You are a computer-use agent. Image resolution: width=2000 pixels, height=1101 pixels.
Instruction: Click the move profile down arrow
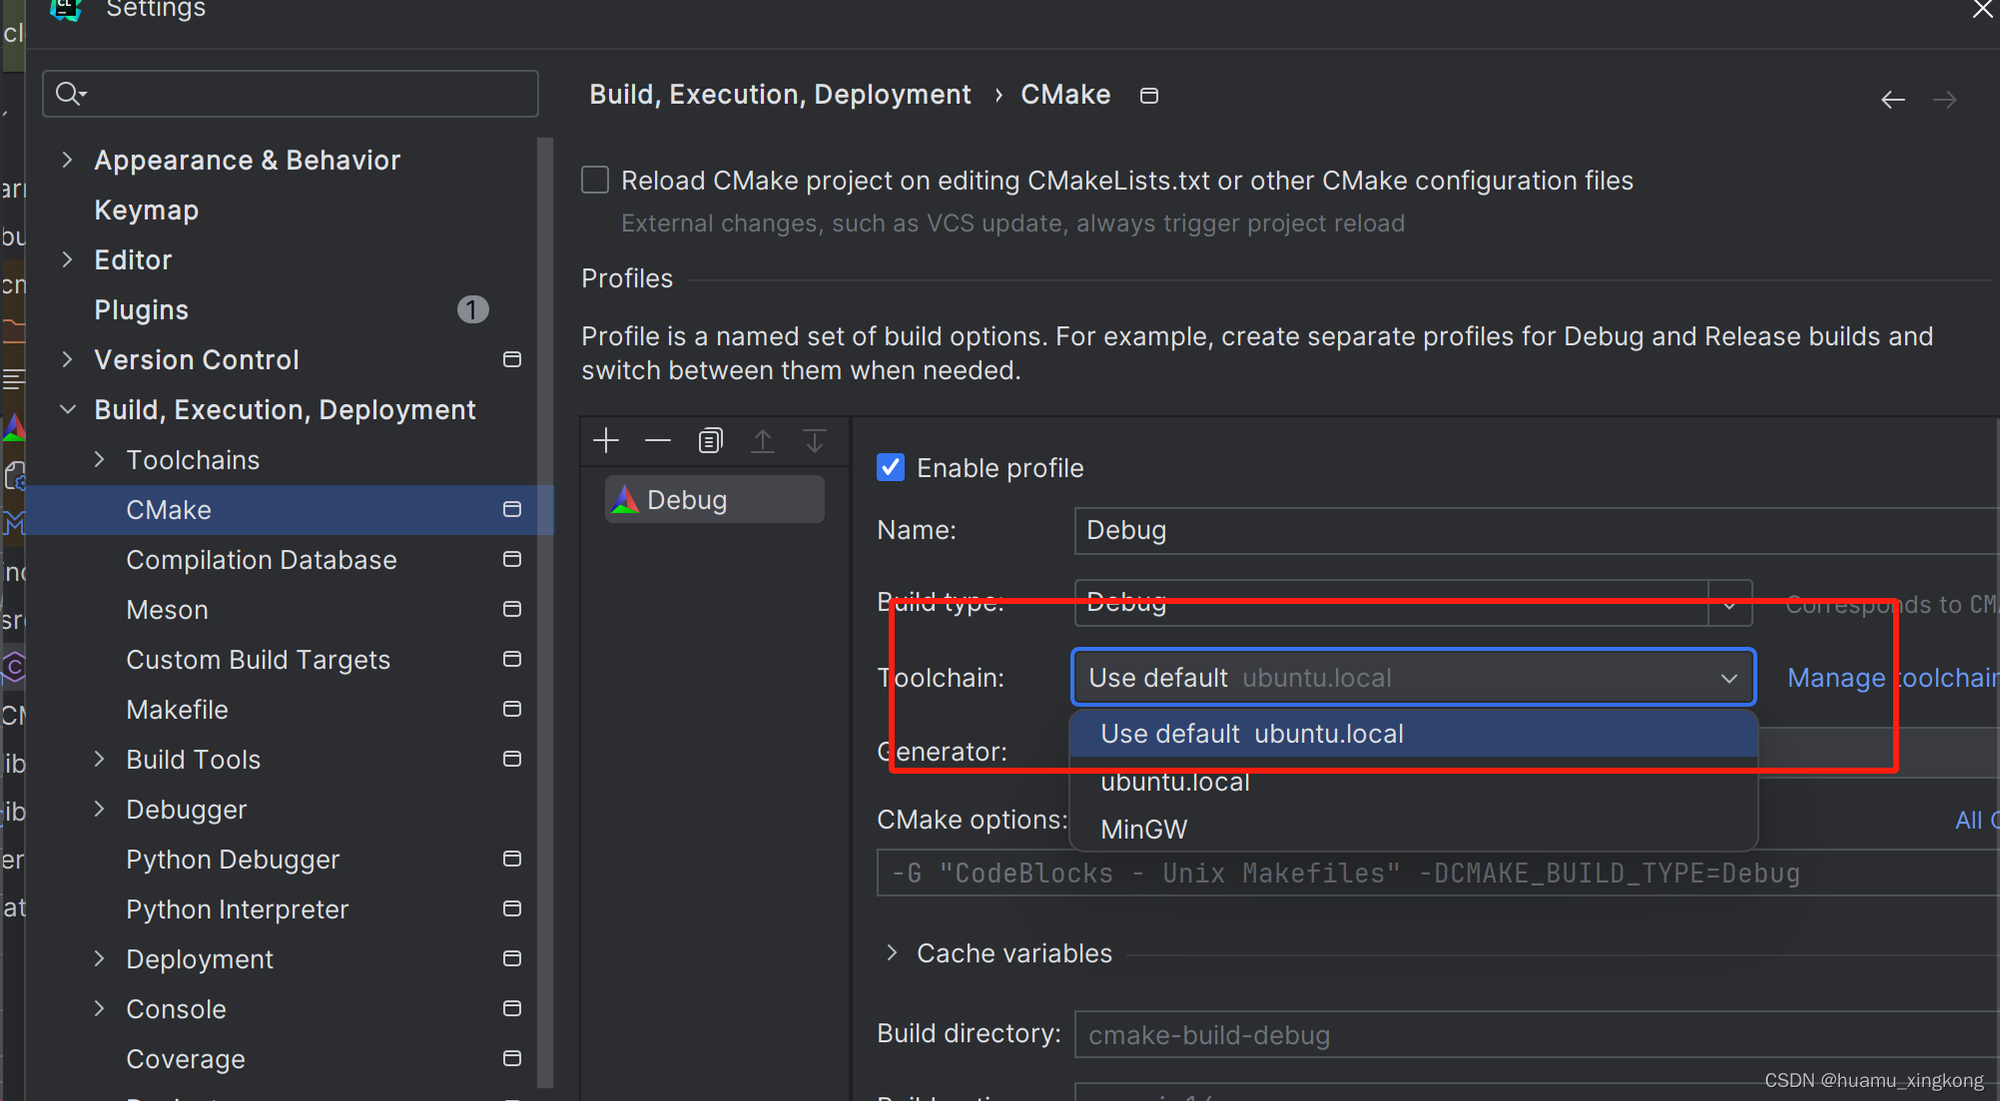click(815, 441)
